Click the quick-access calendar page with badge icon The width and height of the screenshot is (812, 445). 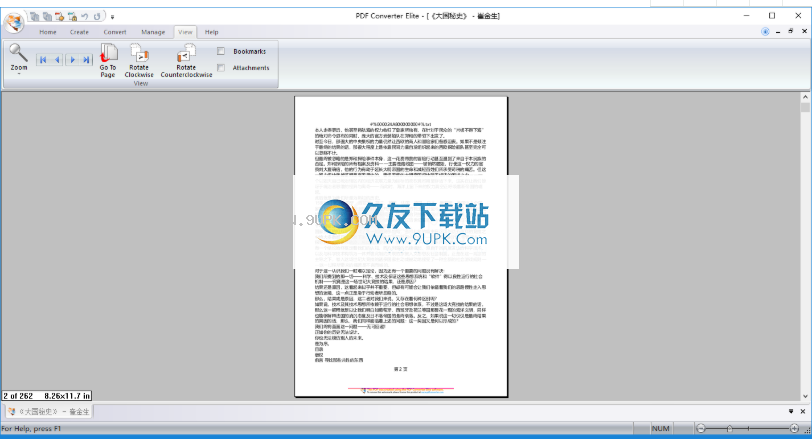(x=60, y=17)
